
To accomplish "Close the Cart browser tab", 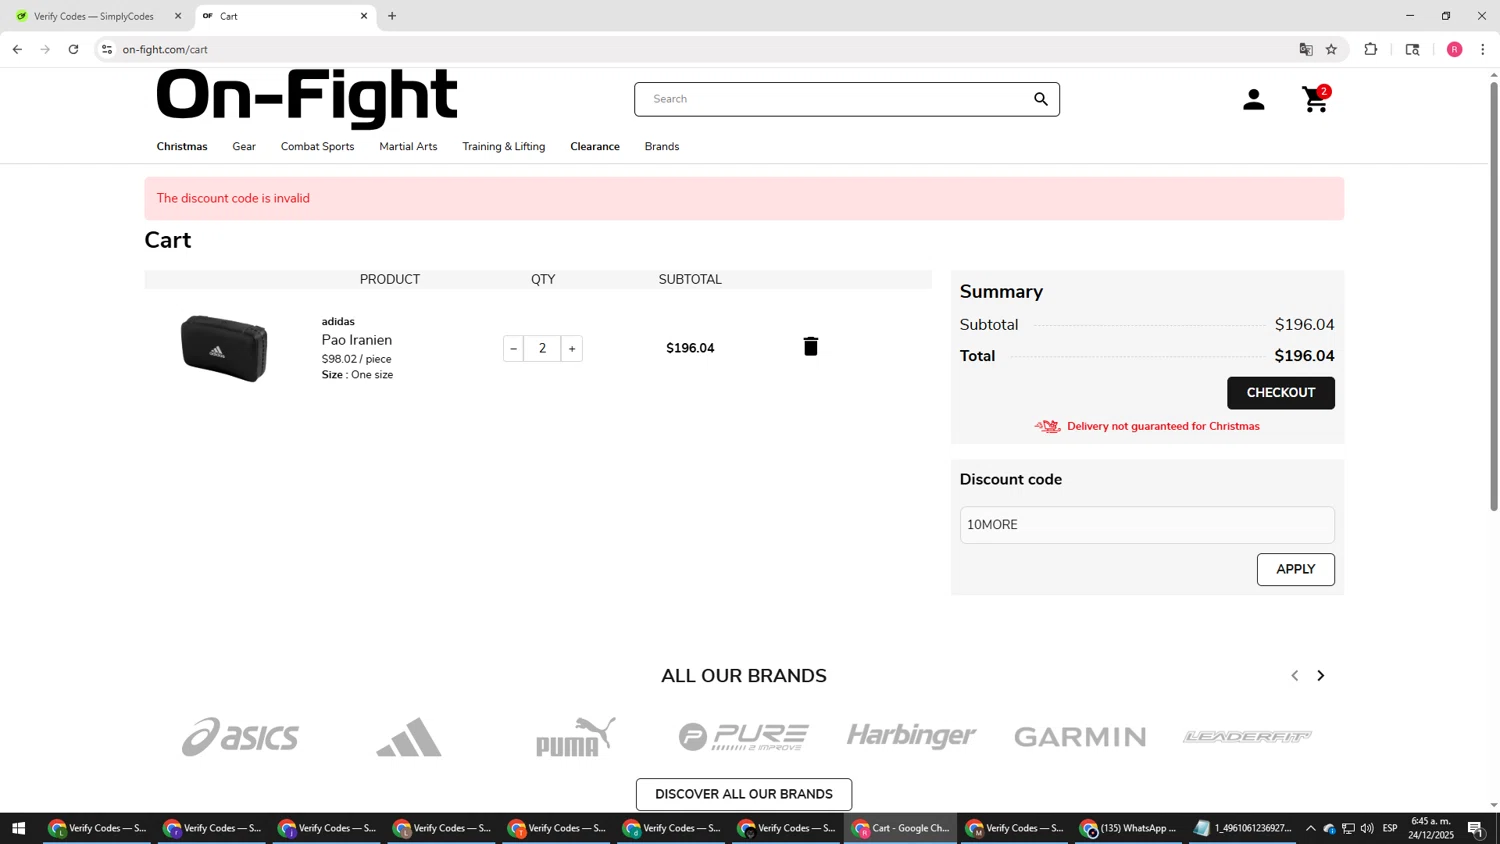I will click(x=364, y=16).
